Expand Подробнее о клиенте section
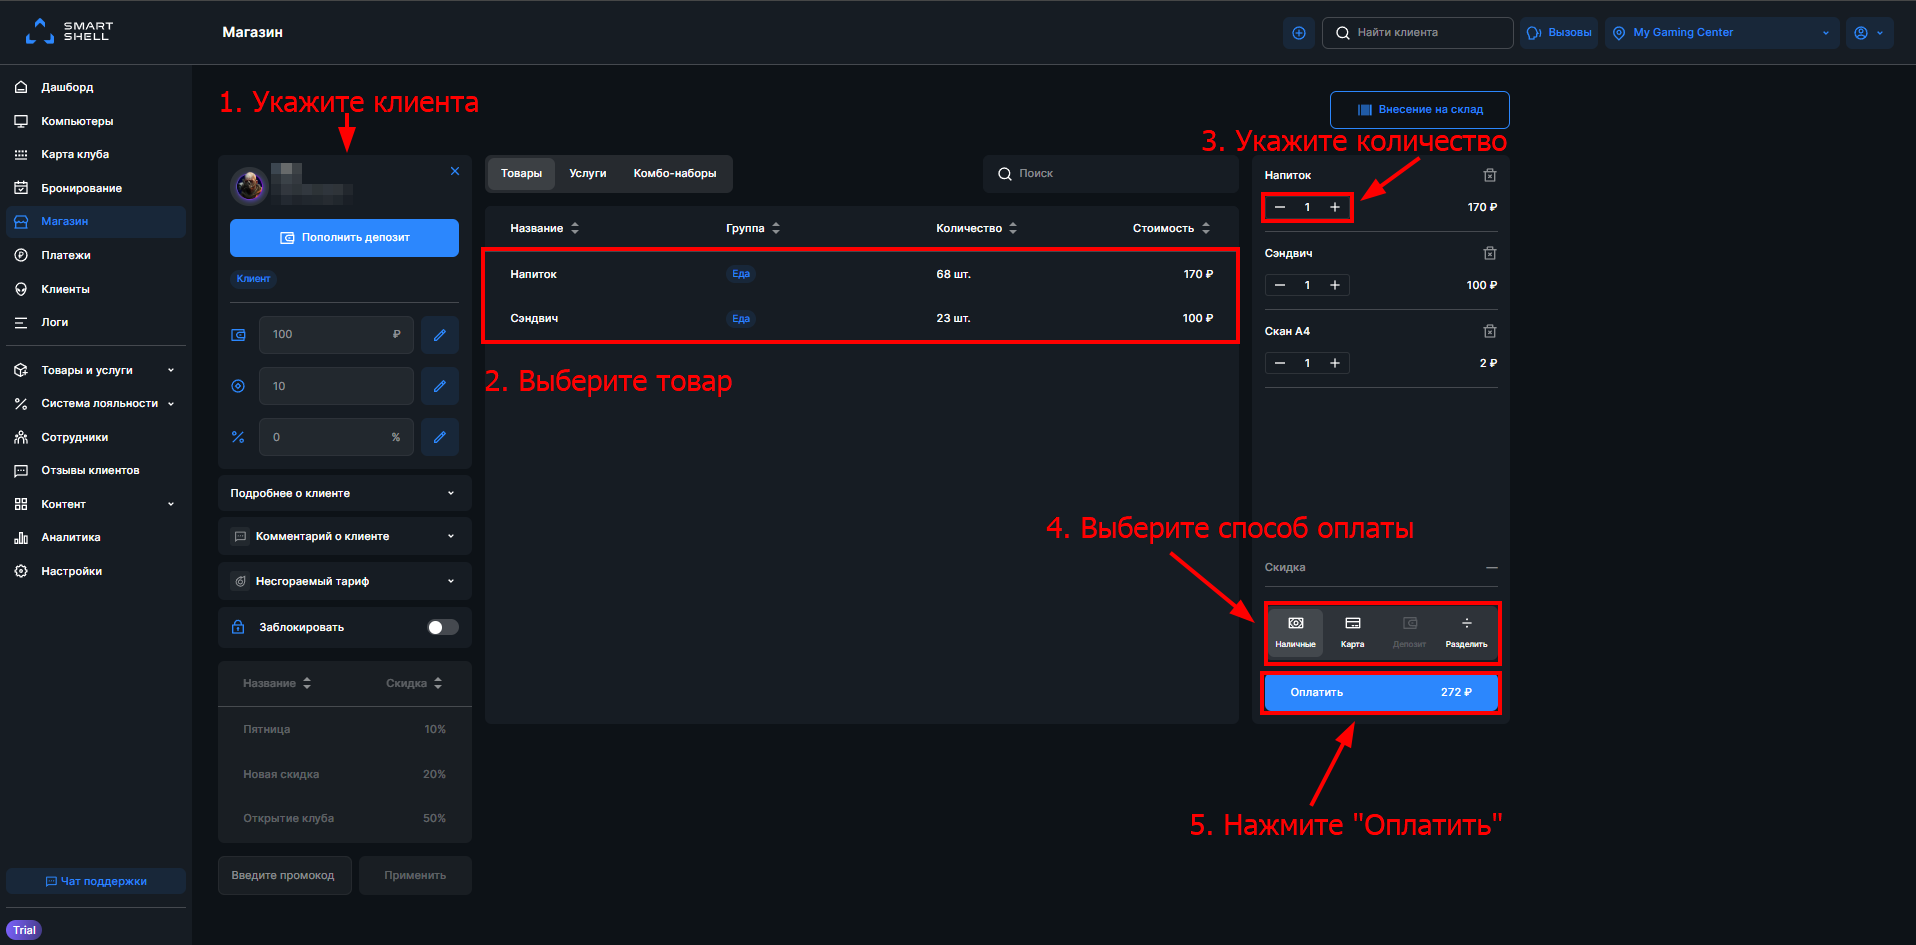Image resolution: width=1916 pixels, height=945 pixels. (345, 493)
